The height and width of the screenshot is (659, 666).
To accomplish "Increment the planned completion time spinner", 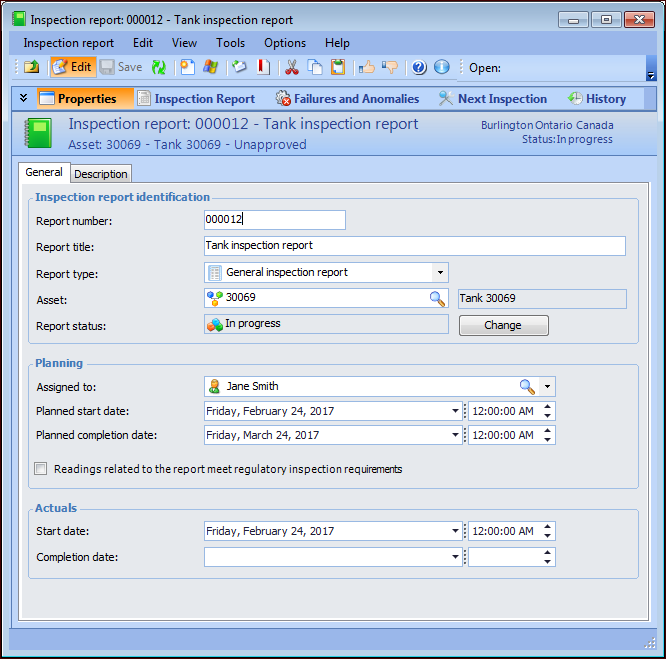I will pos(548,431).
